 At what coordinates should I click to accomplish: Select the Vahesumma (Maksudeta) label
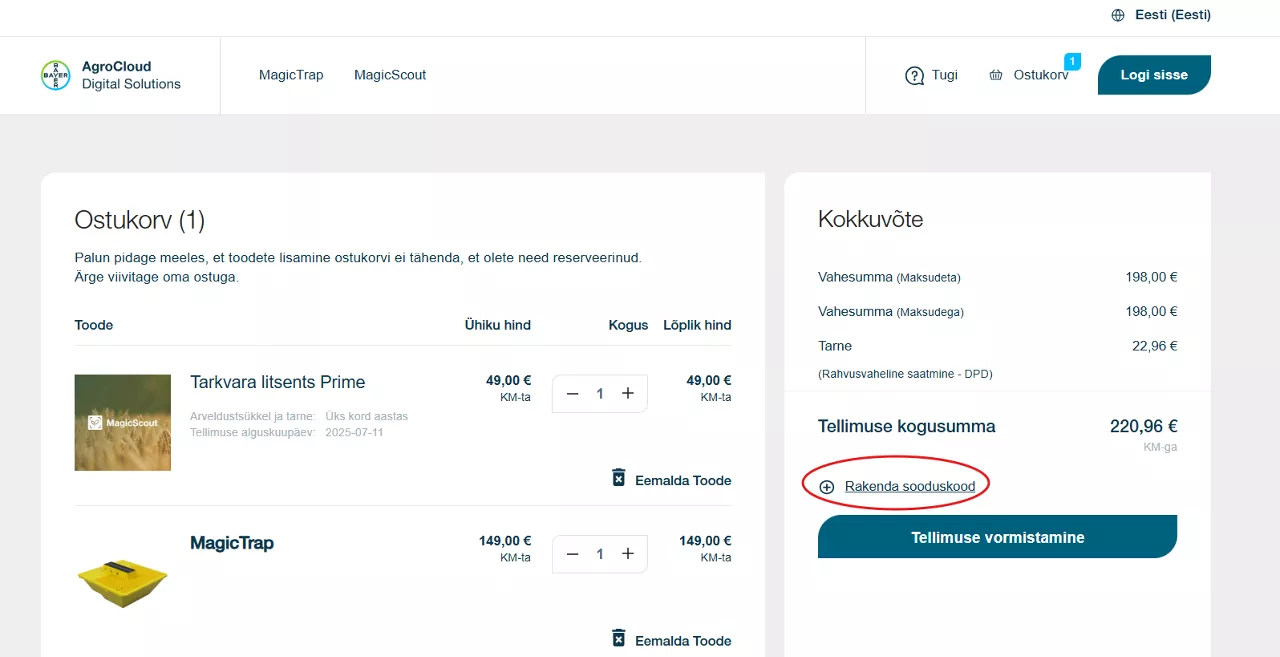click(x=889, y=277)
